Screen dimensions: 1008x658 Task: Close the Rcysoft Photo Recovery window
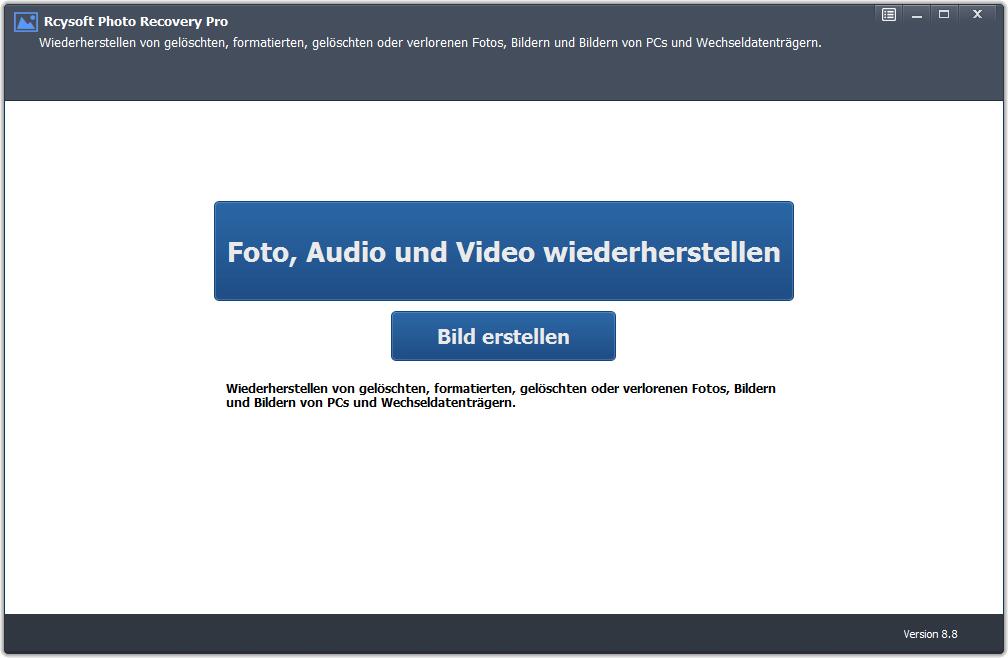click(978, 15)
